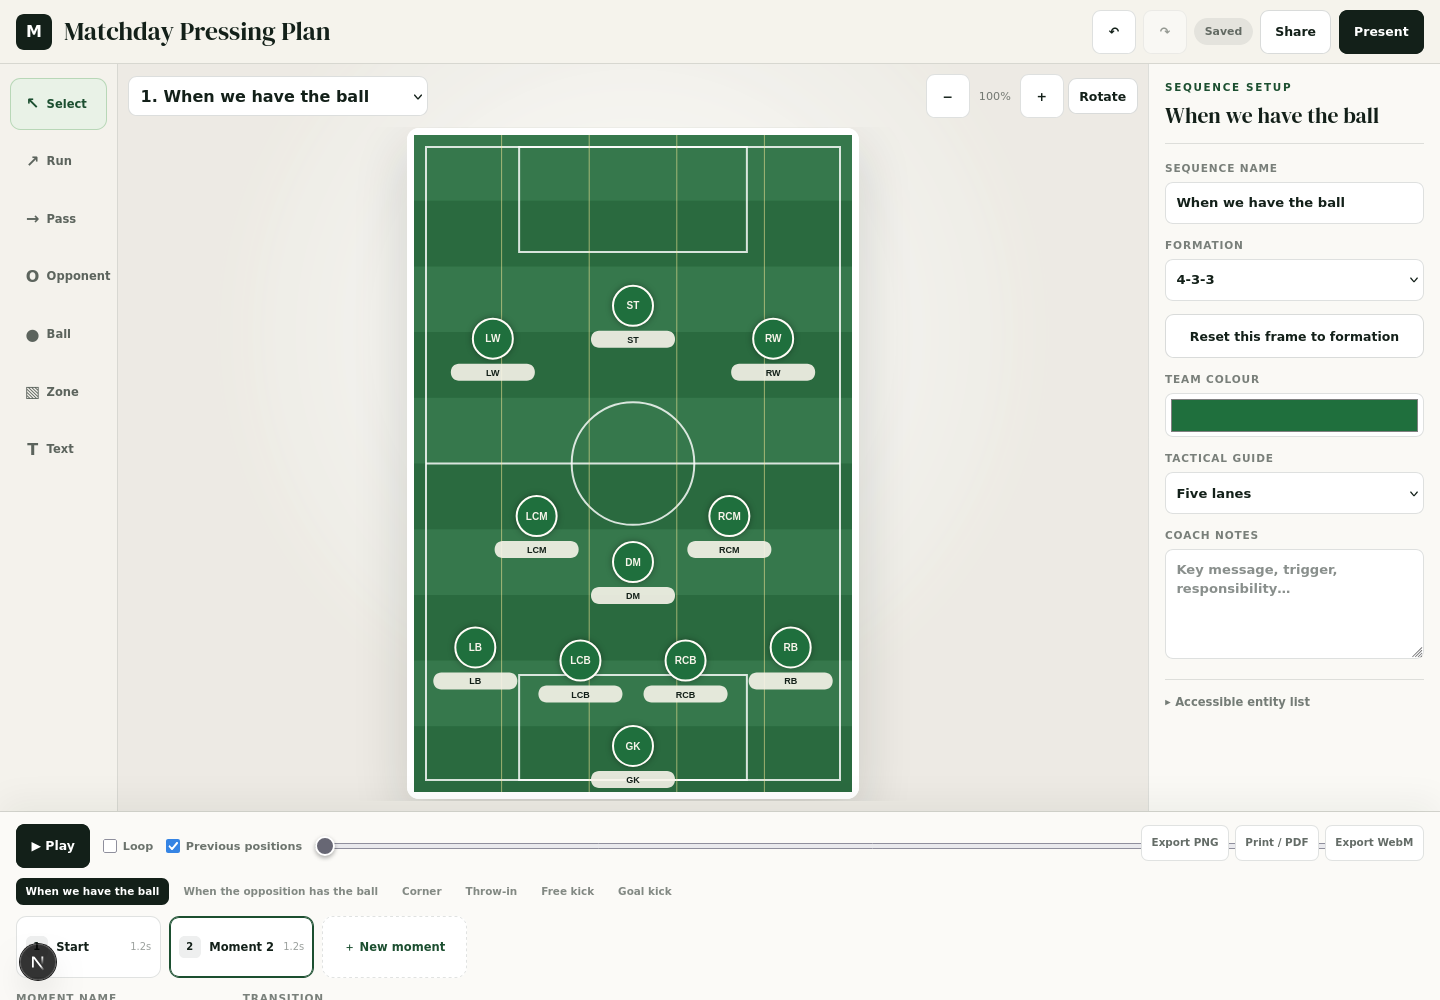The width and height of the screenshot is (1440, 1000).
Task: Click the Sequence Name input field
Action: [1294, 203]
